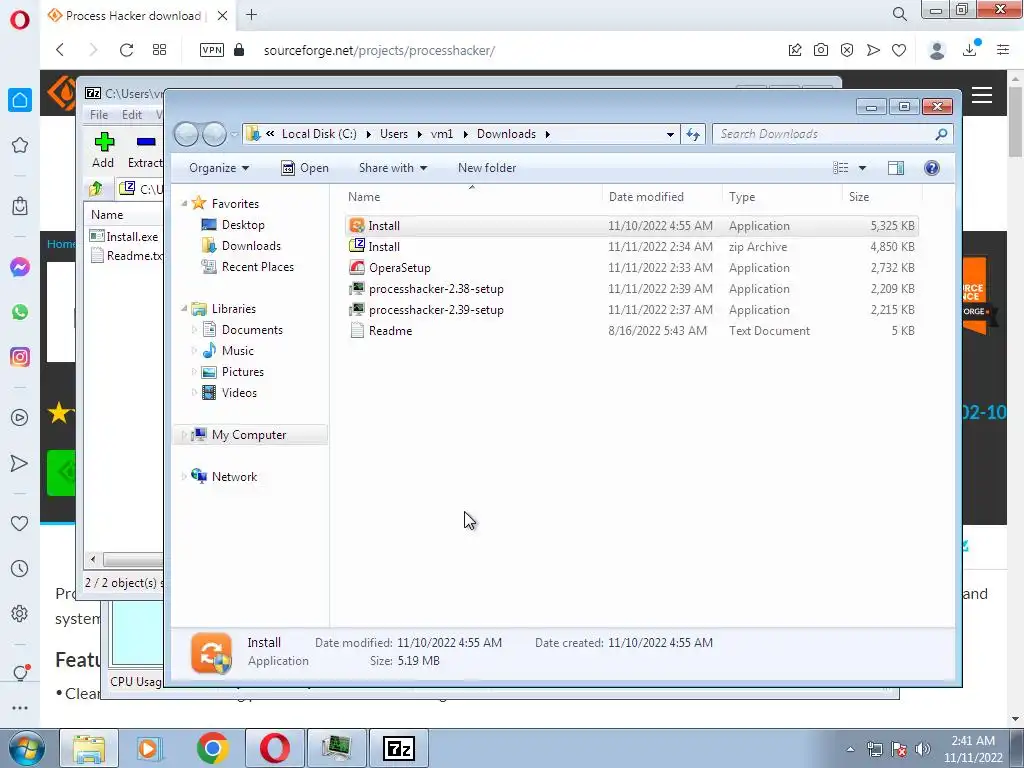
Task: Expand My Computer tree node
Action: click(184, 435)
